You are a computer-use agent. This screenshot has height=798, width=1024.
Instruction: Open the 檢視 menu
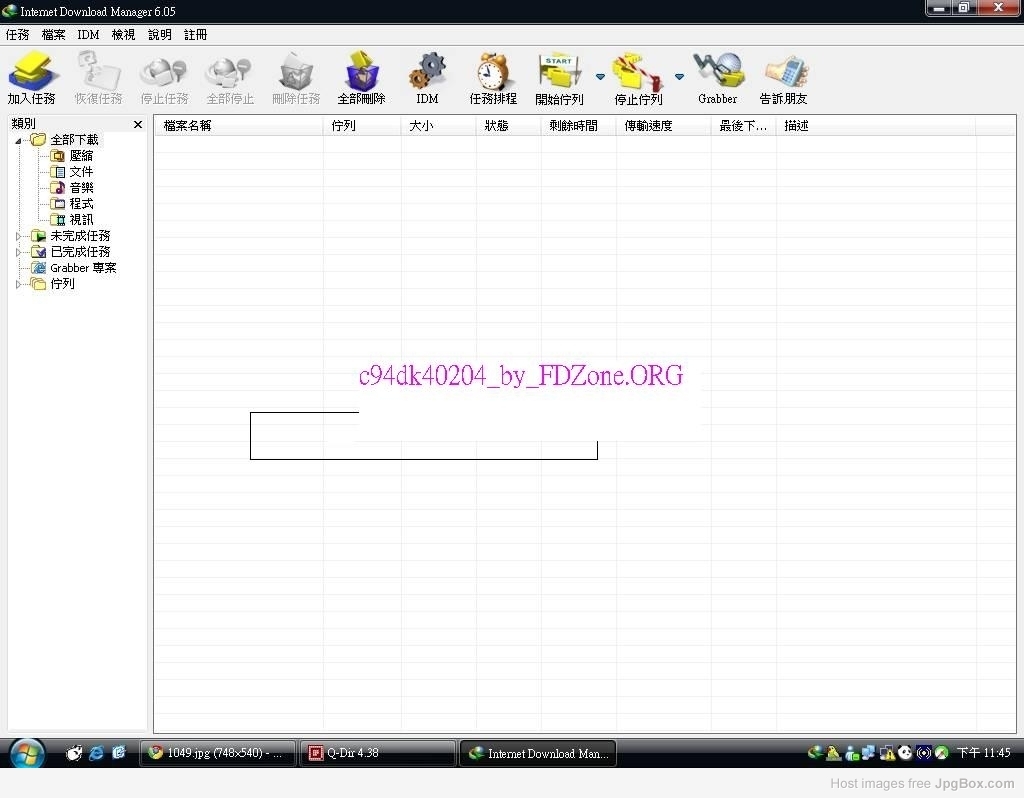point(123,34)
